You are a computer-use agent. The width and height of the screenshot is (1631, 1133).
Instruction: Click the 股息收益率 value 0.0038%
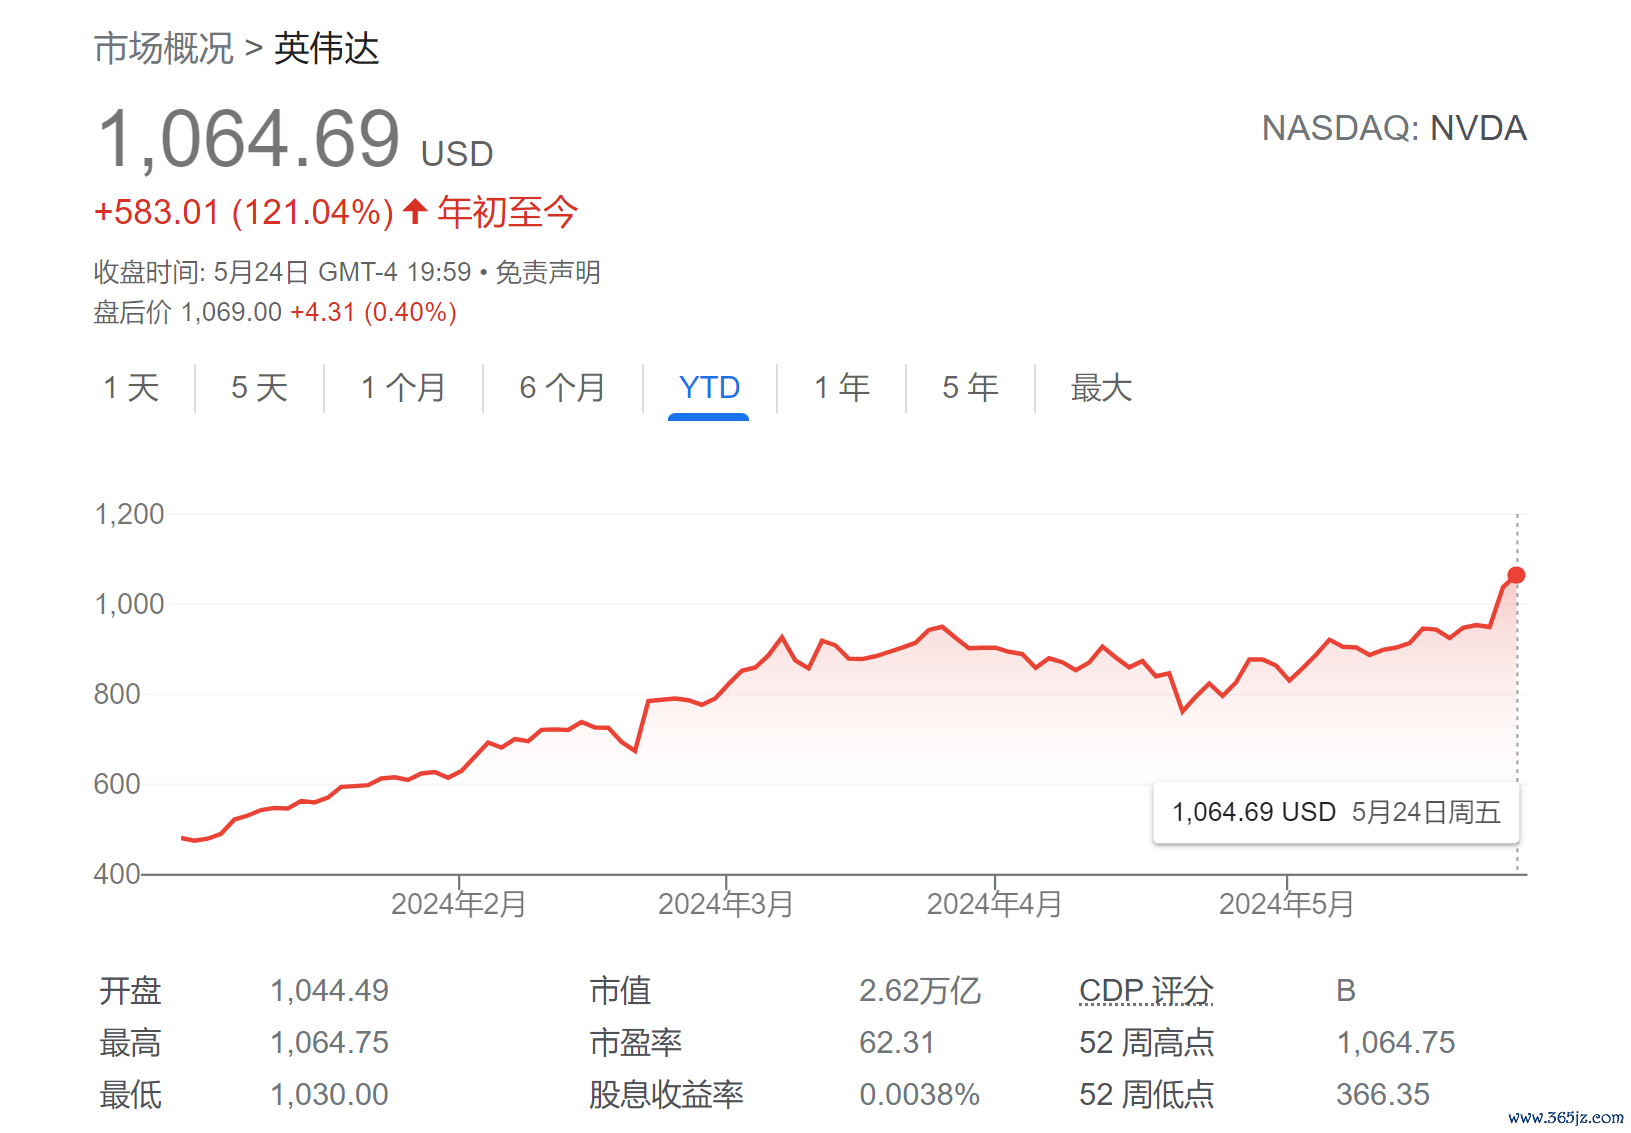click(919, 1094)
